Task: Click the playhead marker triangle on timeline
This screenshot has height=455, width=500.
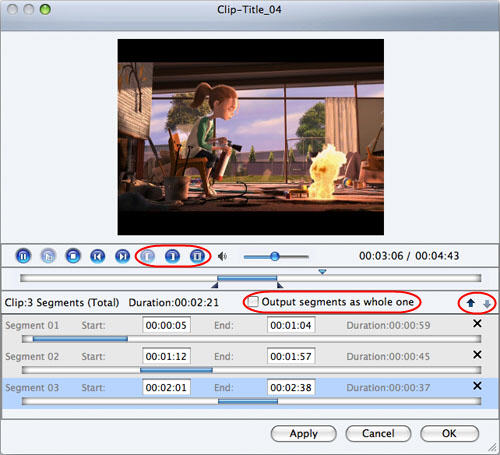Action: [x=322, y=272]
